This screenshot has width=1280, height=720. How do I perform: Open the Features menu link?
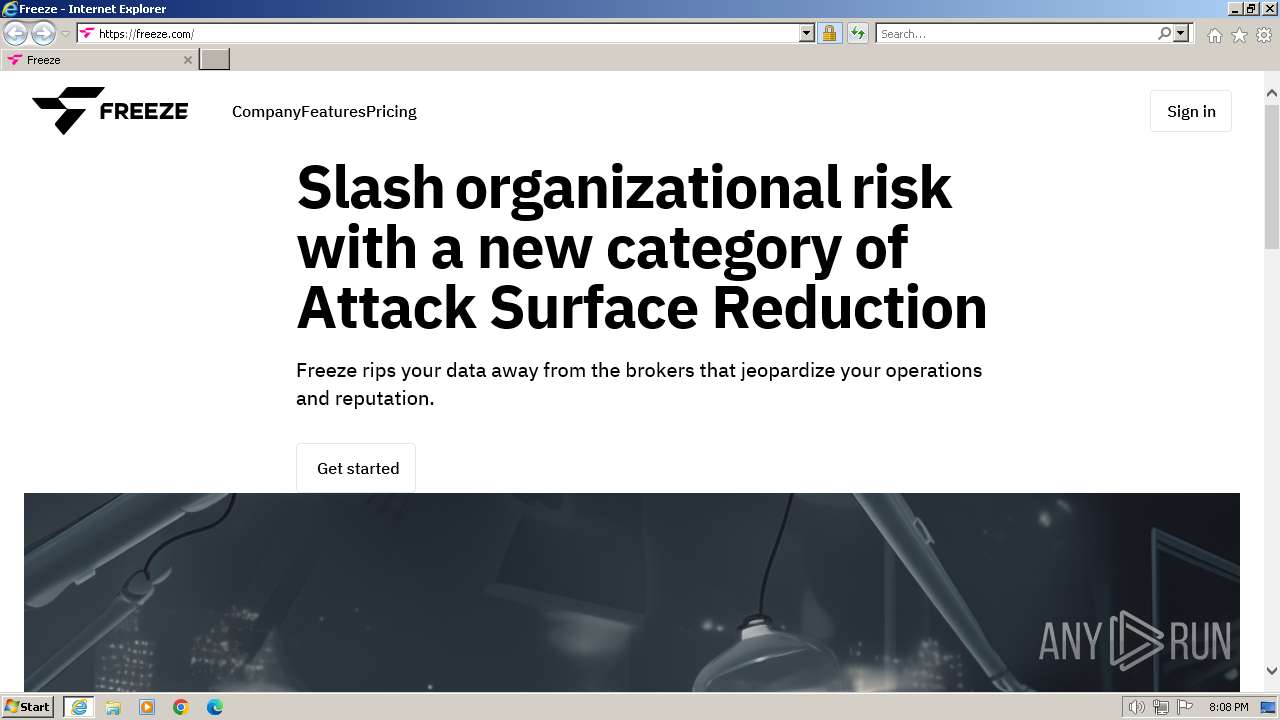point(333,111)
